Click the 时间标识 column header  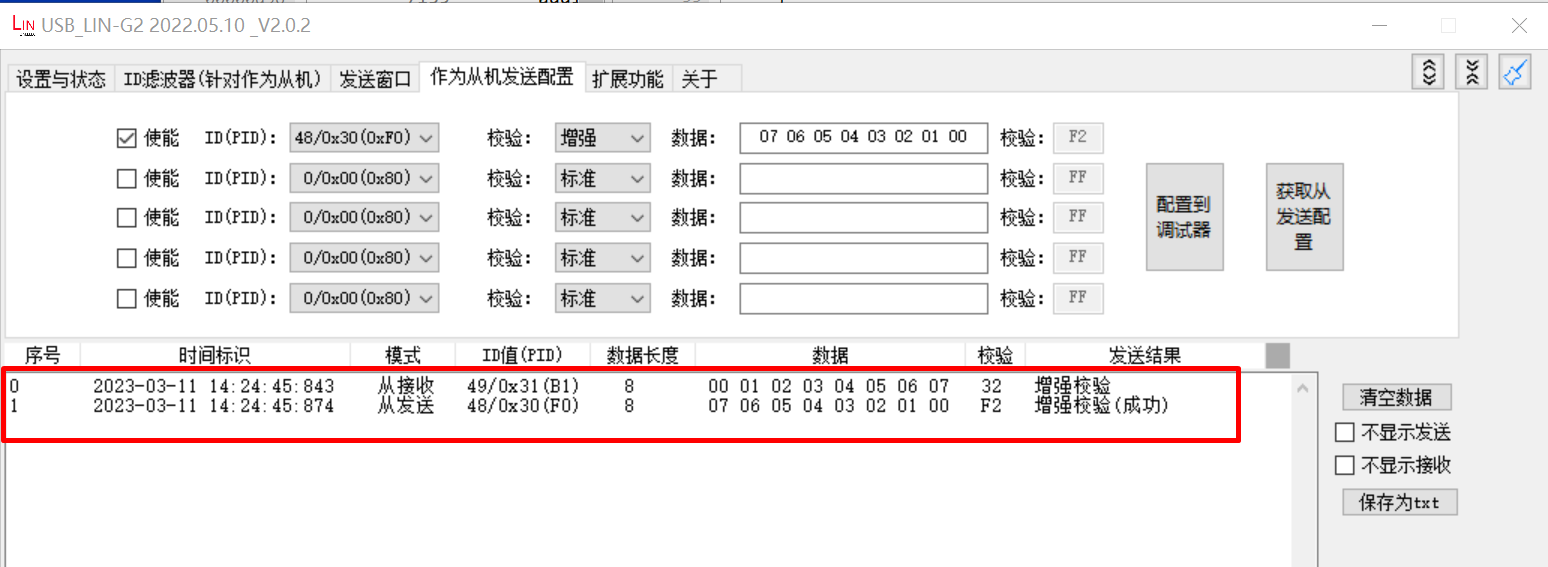coord(215,355)
